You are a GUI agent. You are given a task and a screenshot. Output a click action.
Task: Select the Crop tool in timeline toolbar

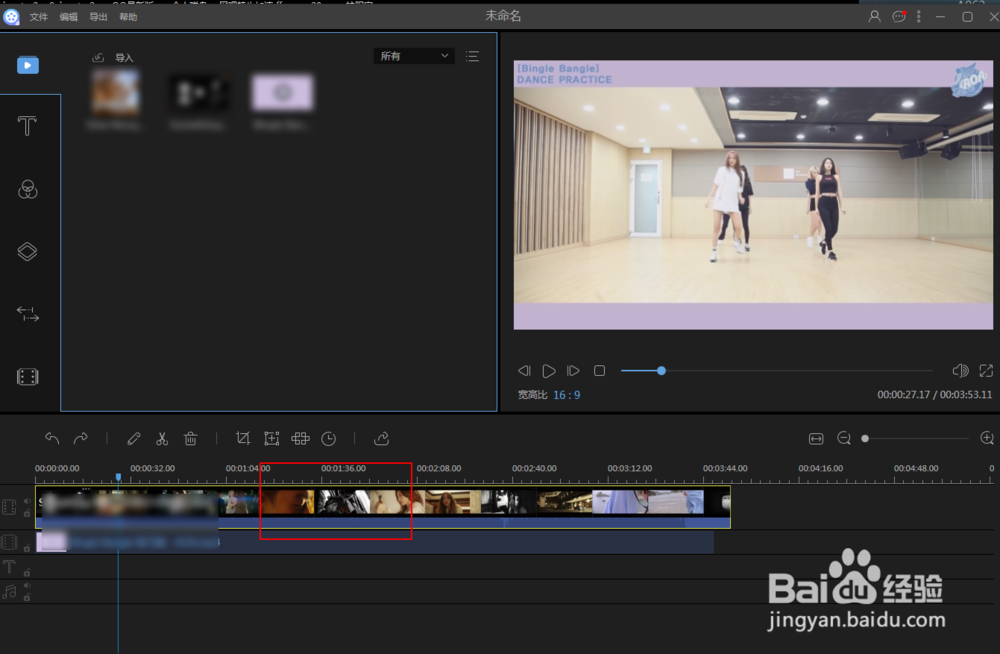tap(243, 438)
